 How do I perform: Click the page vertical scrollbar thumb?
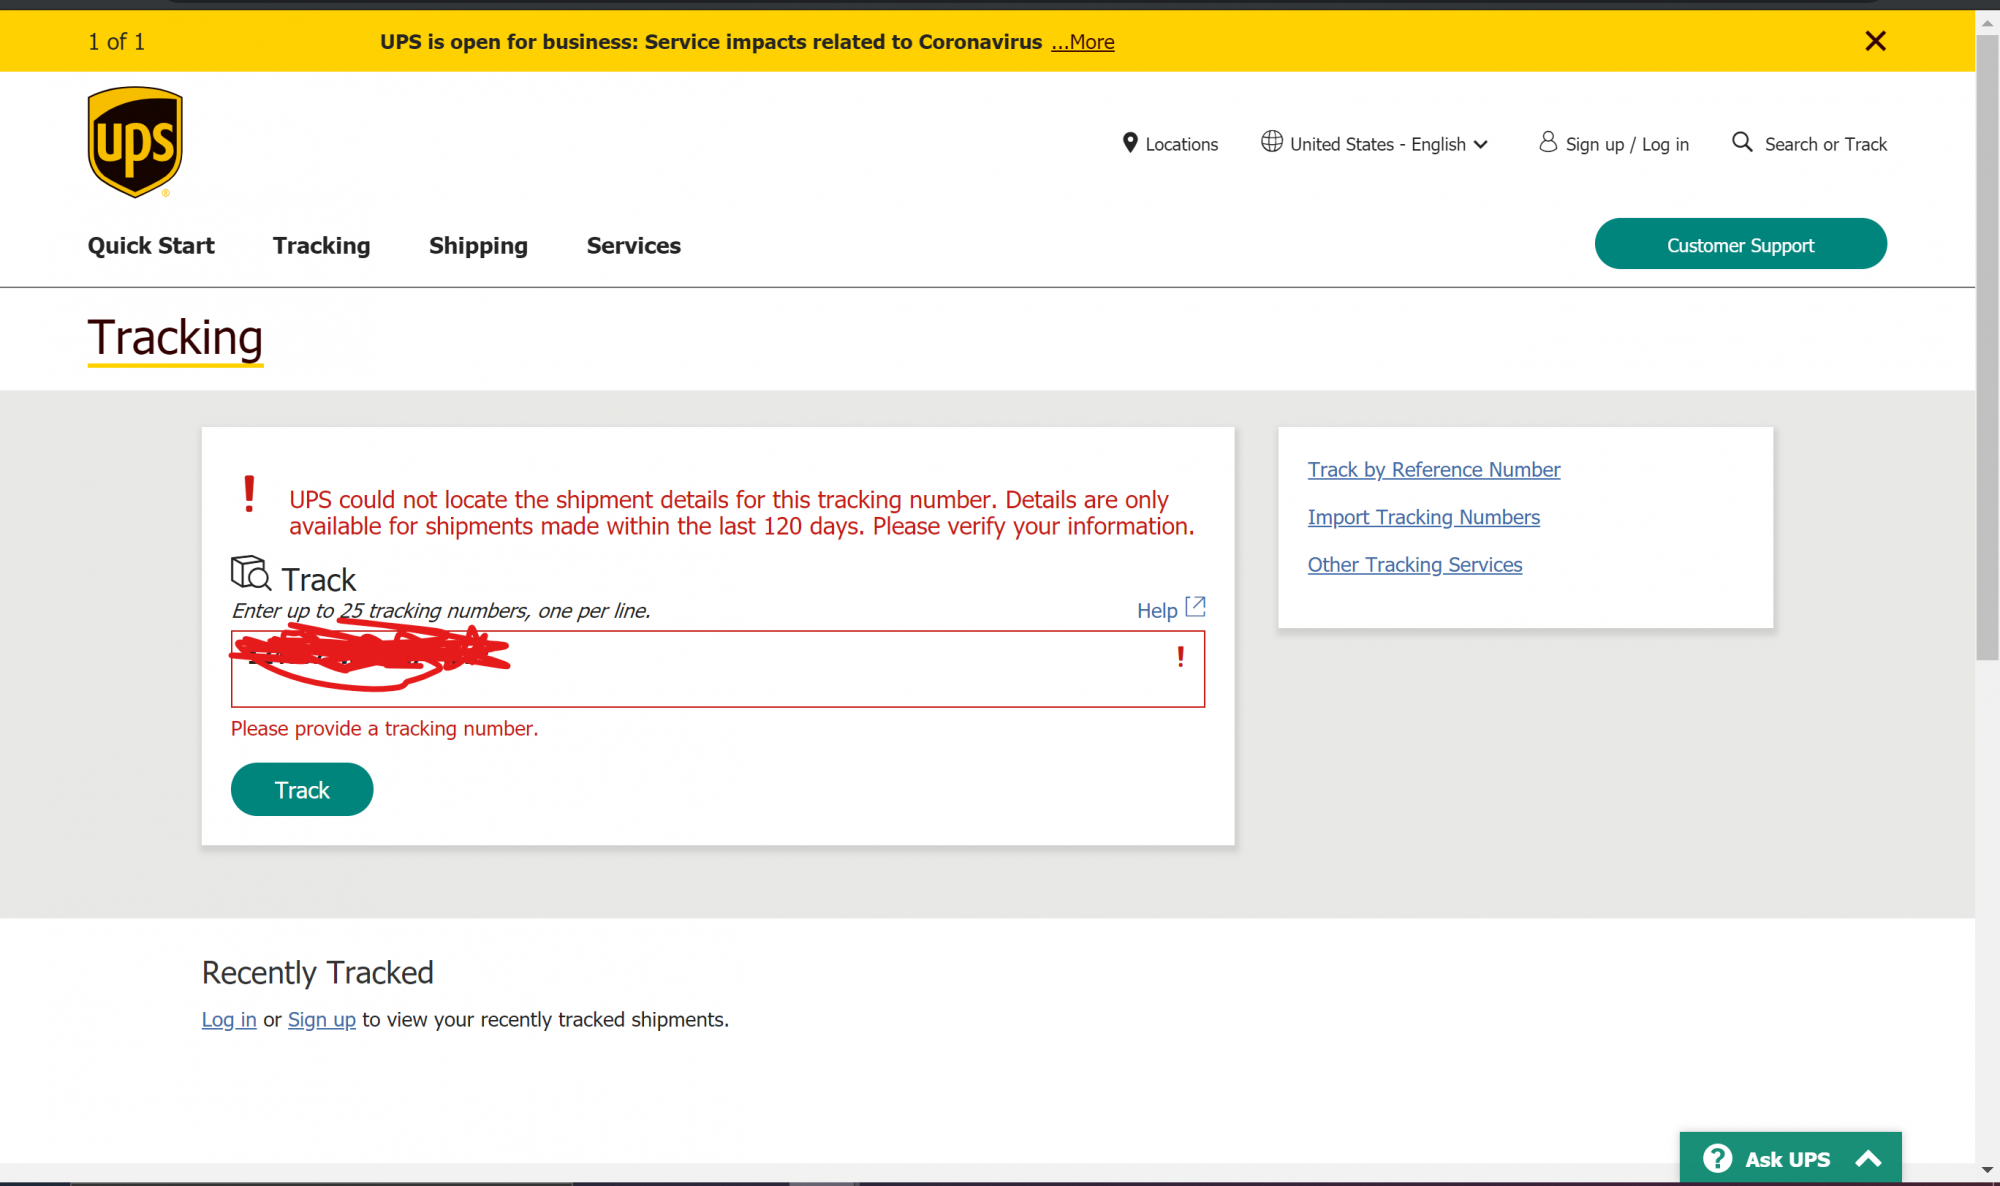pyautogui.click(x=1987, y=348)
